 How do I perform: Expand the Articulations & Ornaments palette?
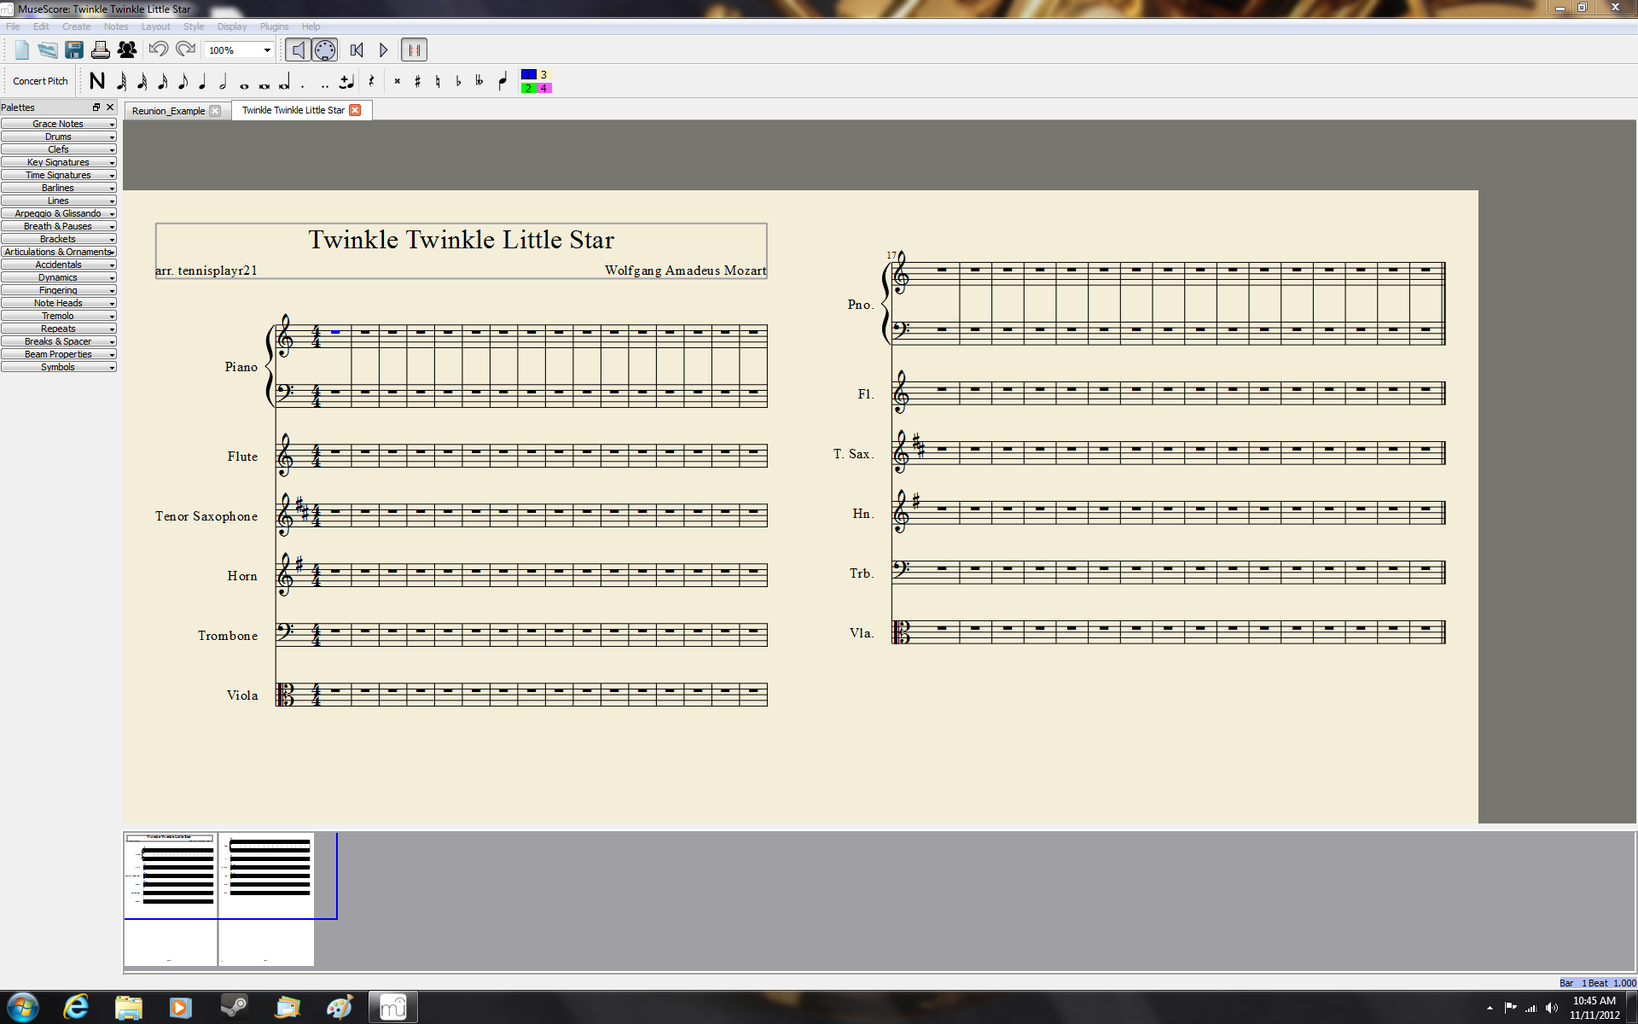pos(58,252)
